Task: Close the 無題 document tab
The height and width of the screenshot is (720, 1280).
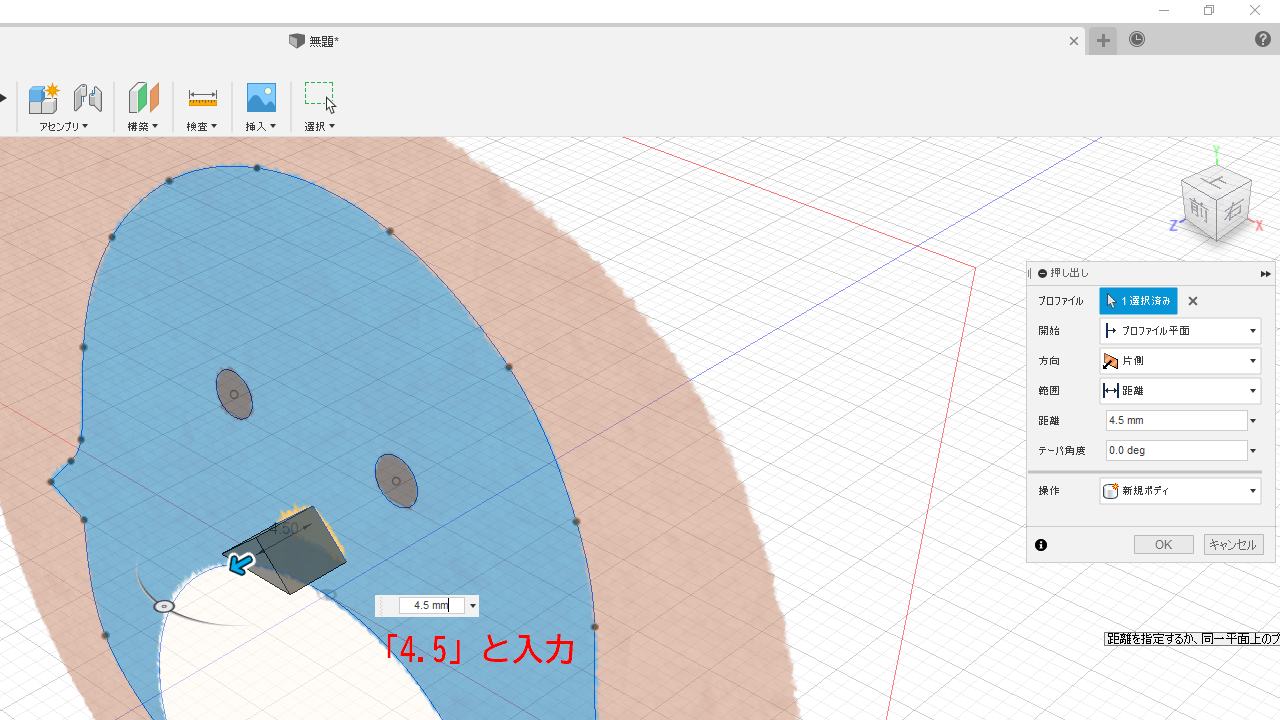Action: pyautogui.click(x=1074, y=41)
